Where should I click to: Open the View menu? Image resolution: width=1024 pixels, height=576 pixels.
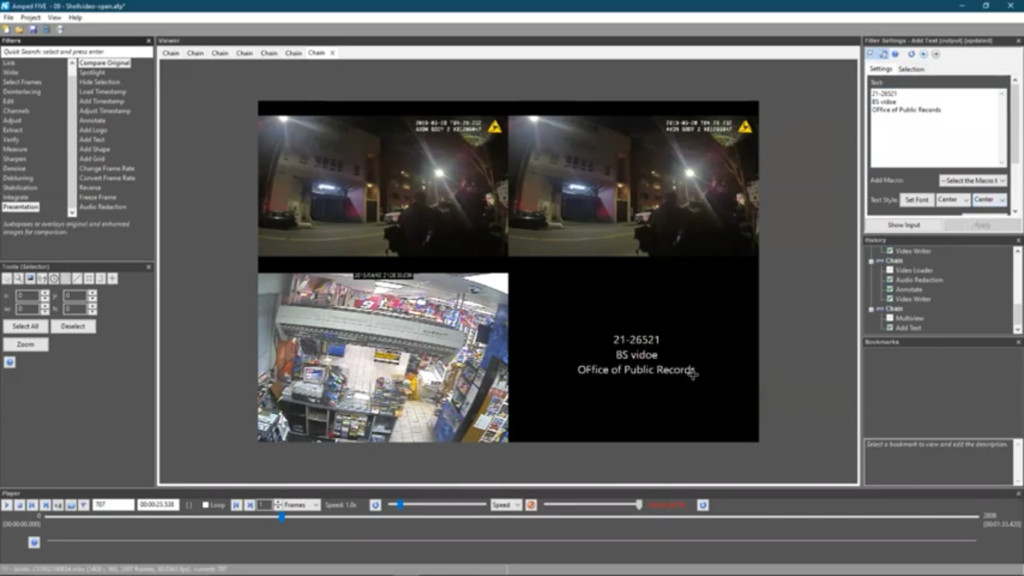[54, 18]
